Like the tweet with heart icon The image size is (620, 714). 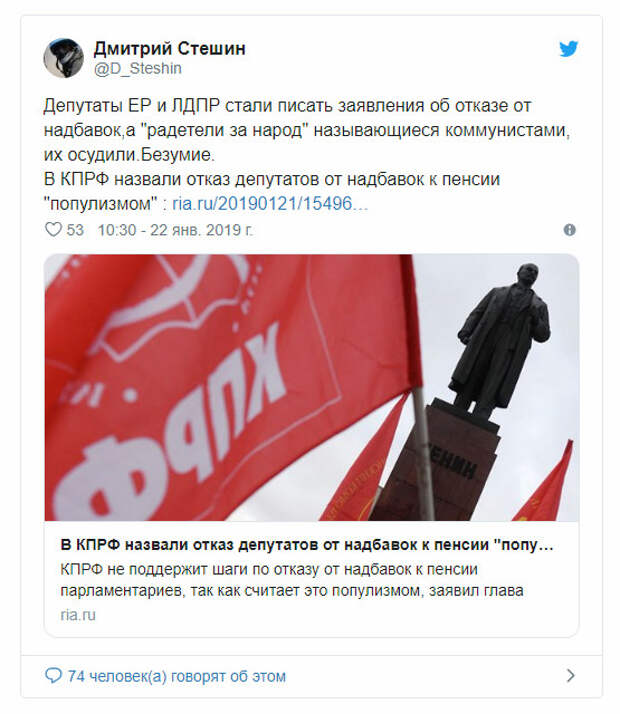pos(53,229)
